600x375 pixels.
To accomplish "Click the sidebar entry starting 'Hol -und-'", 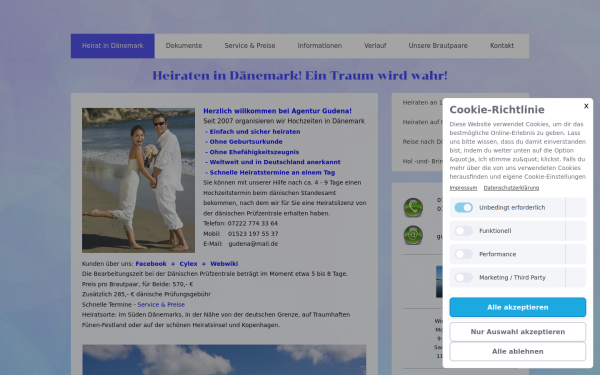I will tap(422, 161).
